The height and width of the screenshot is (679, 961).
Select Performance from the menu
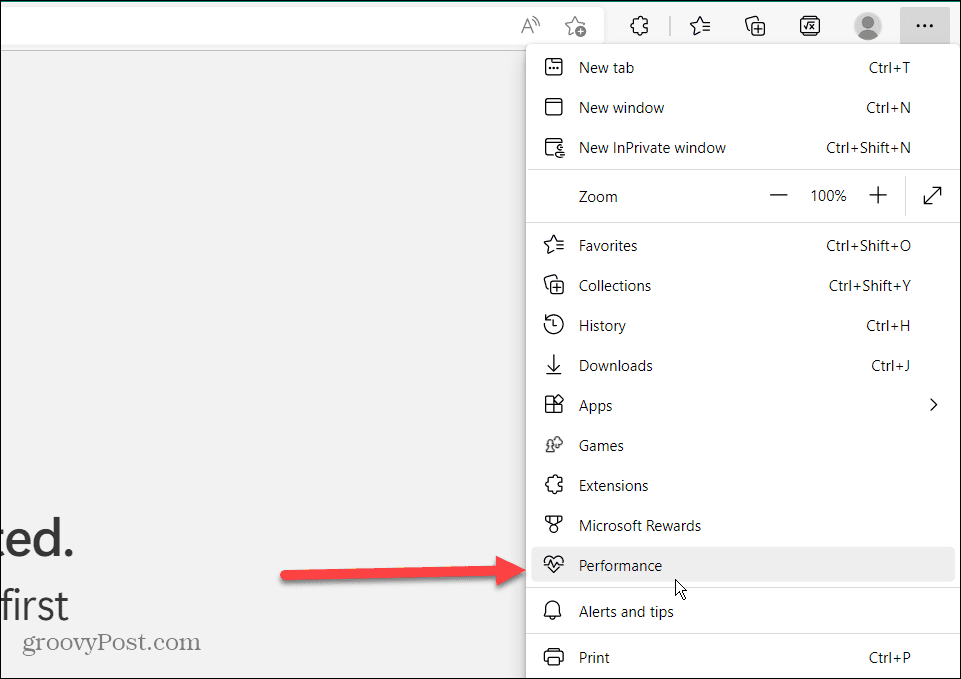click(620, 565)
